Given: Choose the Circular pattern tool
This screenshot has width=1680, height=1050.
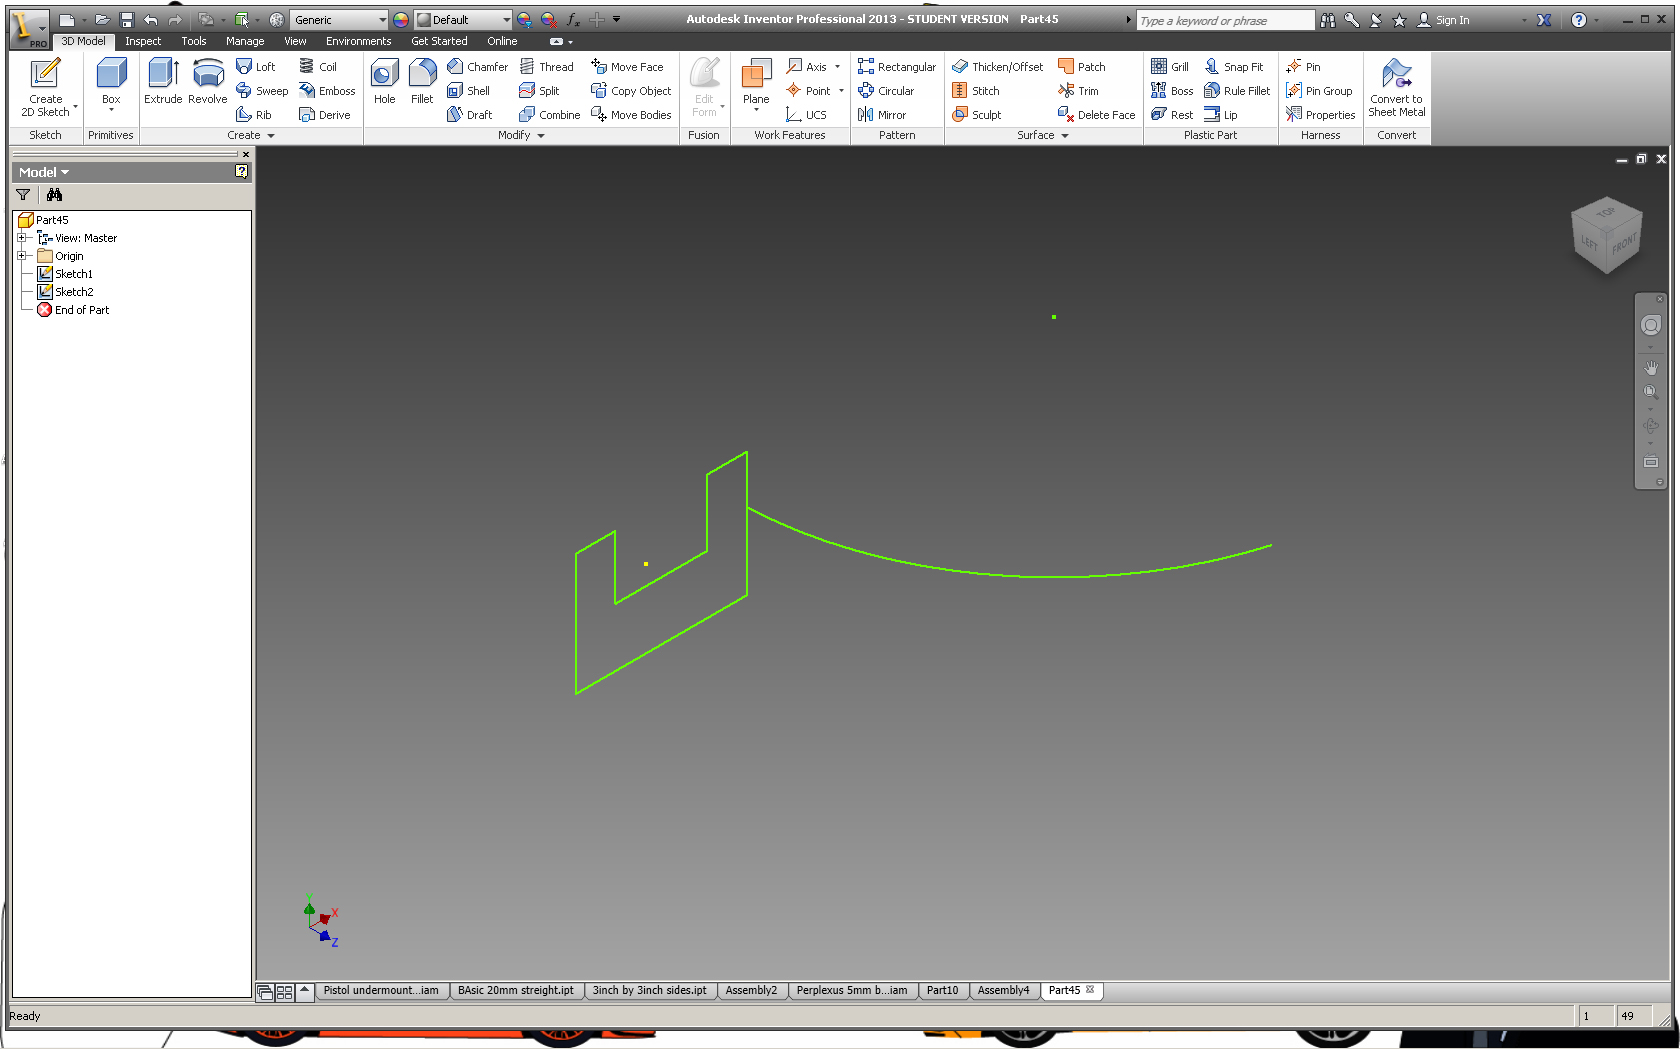Looking at the screenshot, I should pos(886,90).
